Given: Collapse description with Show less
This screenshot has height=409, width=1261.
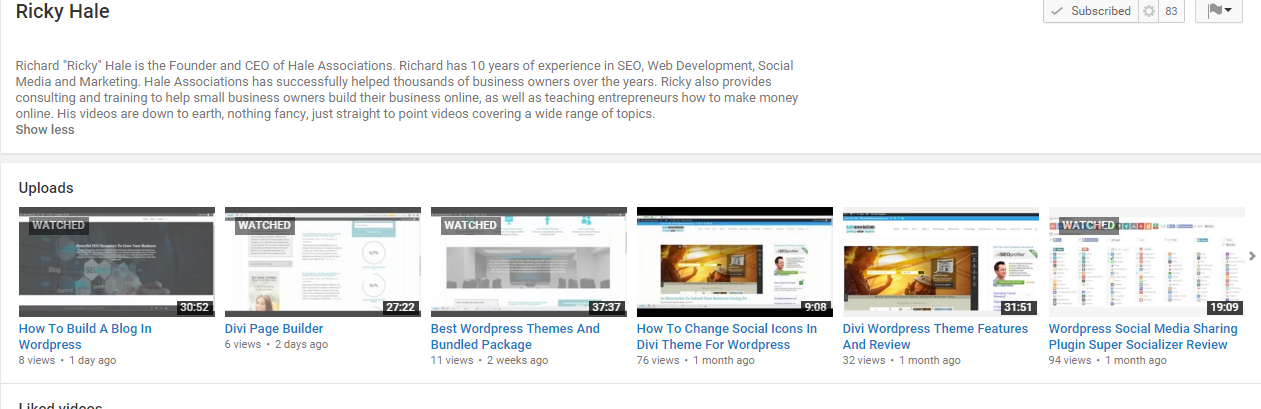Looking at the screenshot, I should 45,130.
